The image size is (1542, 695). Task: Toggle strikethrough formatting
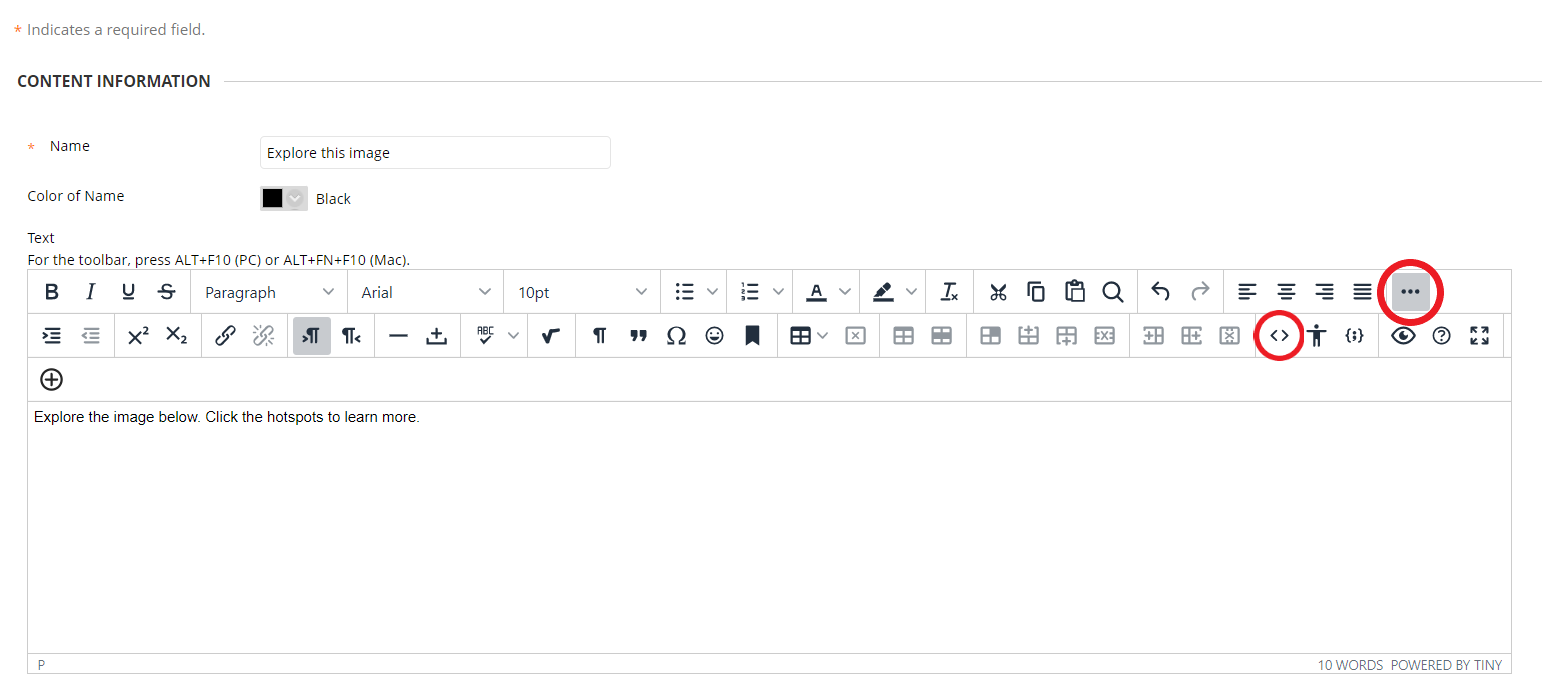click(166, 292)
